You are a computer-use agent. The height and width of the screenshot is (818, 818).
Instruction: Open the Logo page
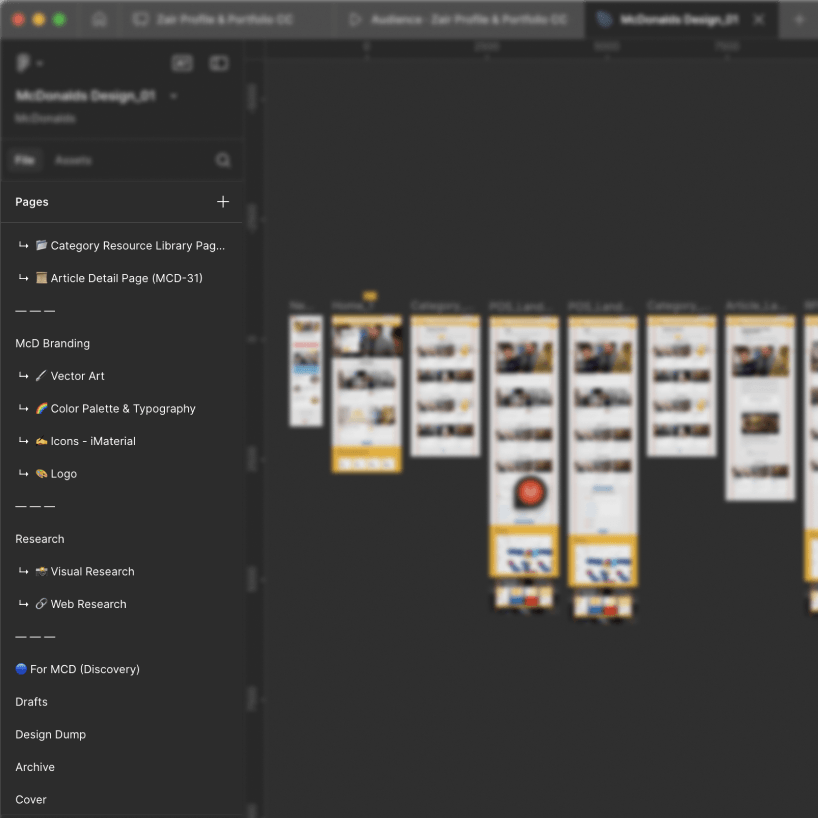click(x=122, y=474)
